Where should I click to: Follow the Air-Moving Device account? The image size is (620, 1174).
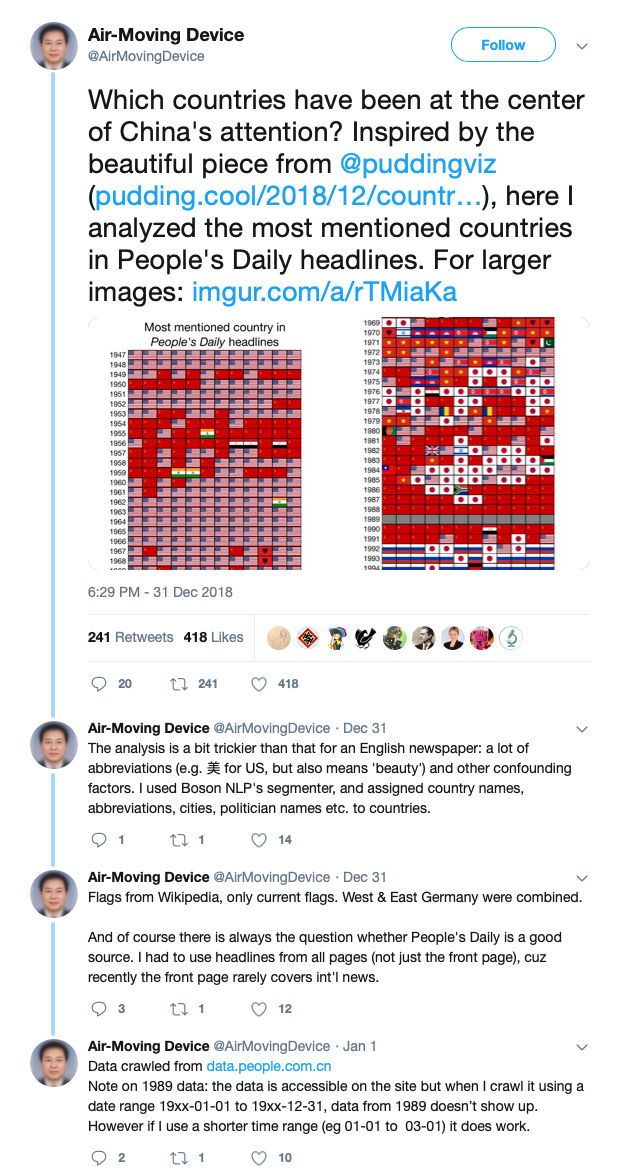pos(502,45)
